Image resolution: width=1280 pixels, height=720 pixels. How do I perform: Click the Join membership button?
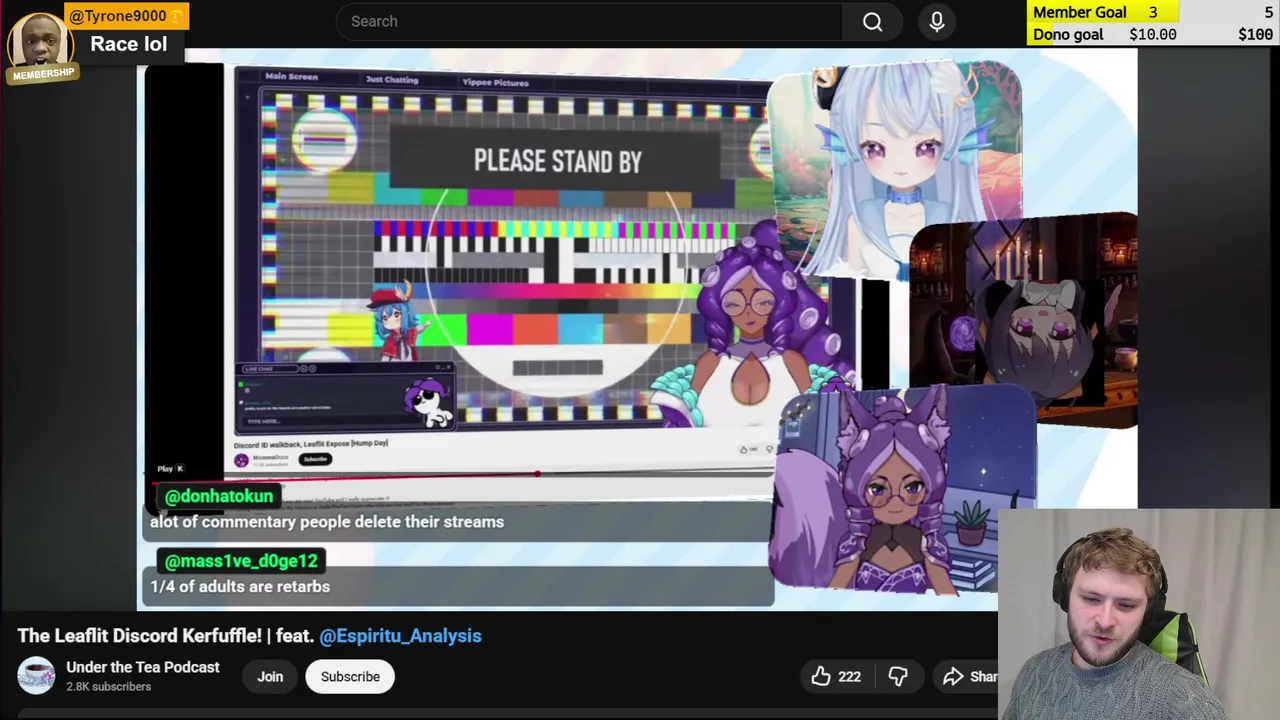point(270,677)
